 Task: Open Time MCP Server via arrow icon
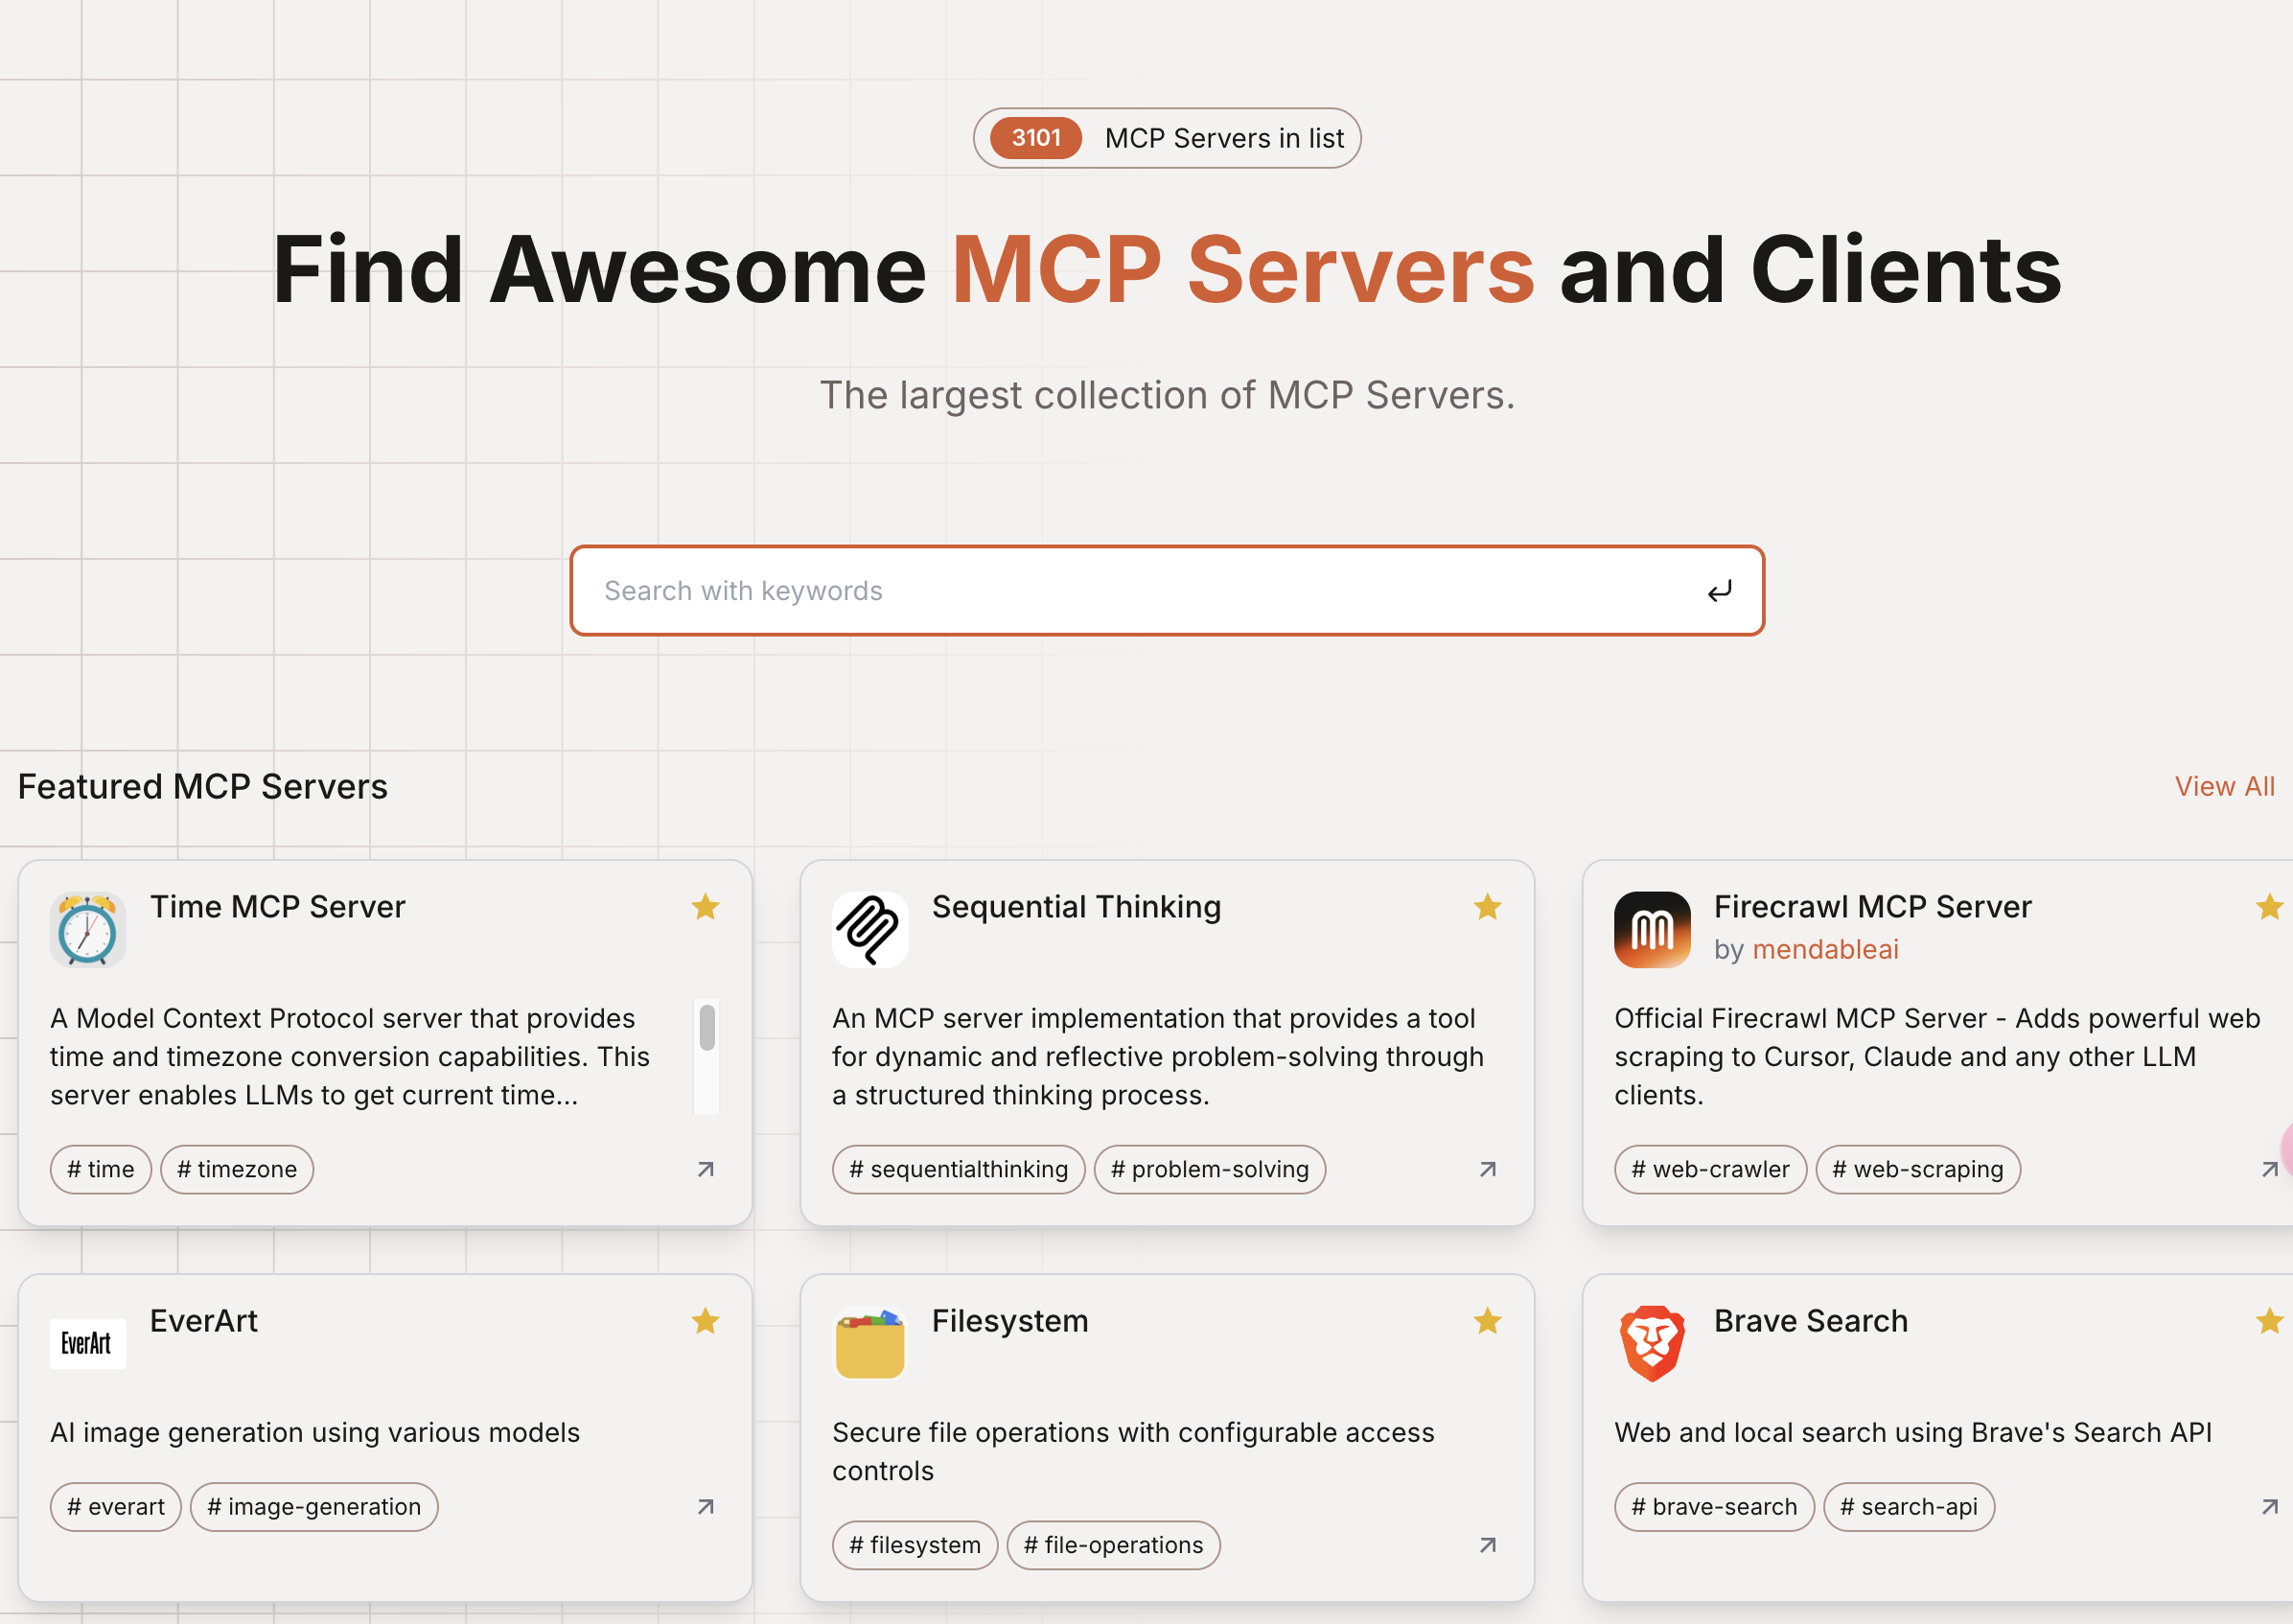[x=705, y=1169]
